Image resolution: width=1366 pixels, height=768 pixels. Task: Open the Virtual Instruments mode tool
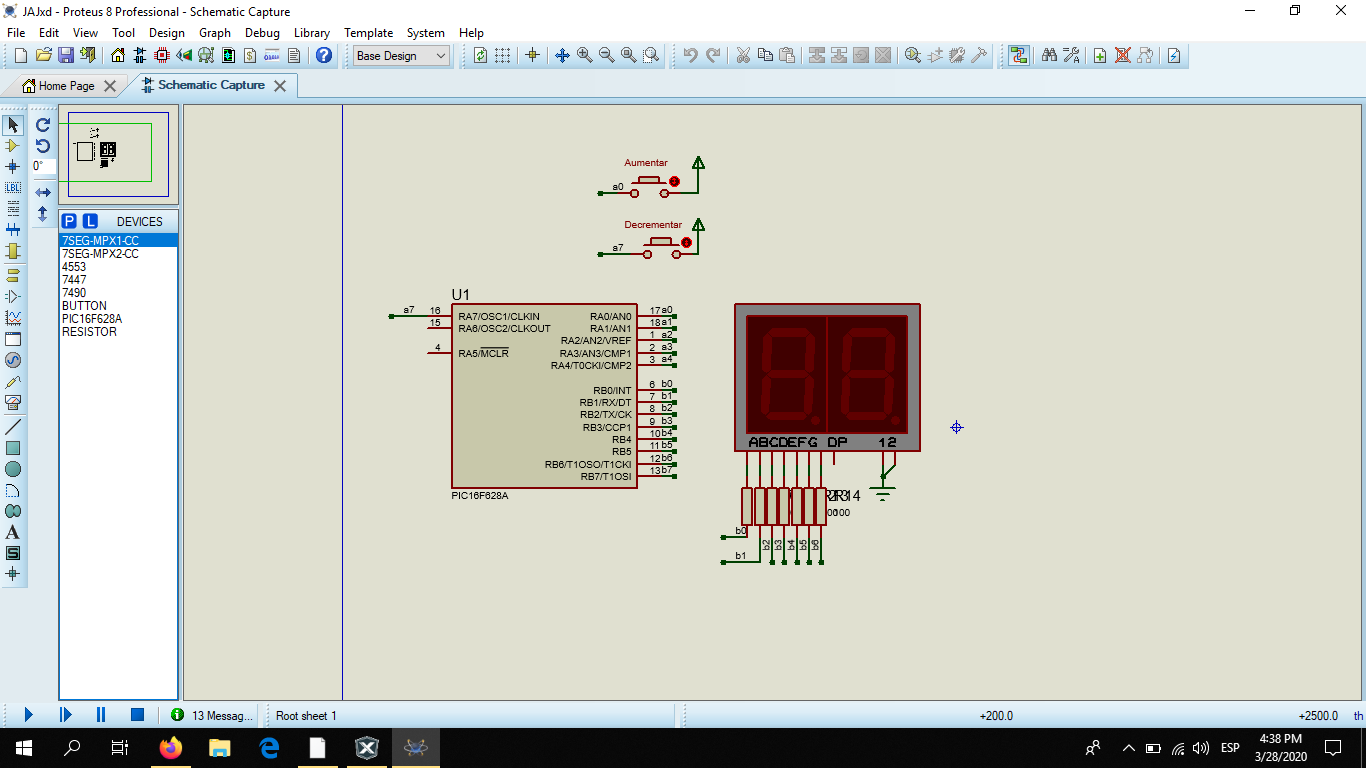point(13,402)
